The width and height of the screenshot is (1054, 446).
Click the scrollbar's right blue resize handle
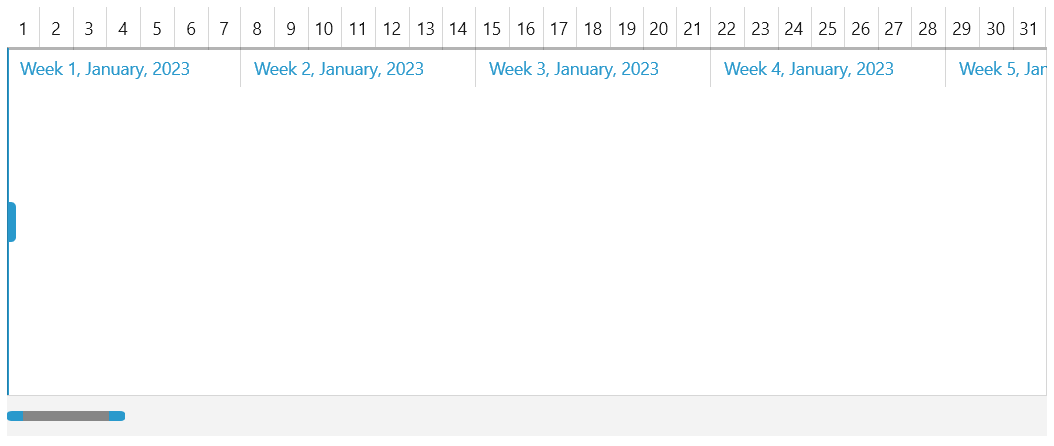pyautogui.click(x=117, y=416)
